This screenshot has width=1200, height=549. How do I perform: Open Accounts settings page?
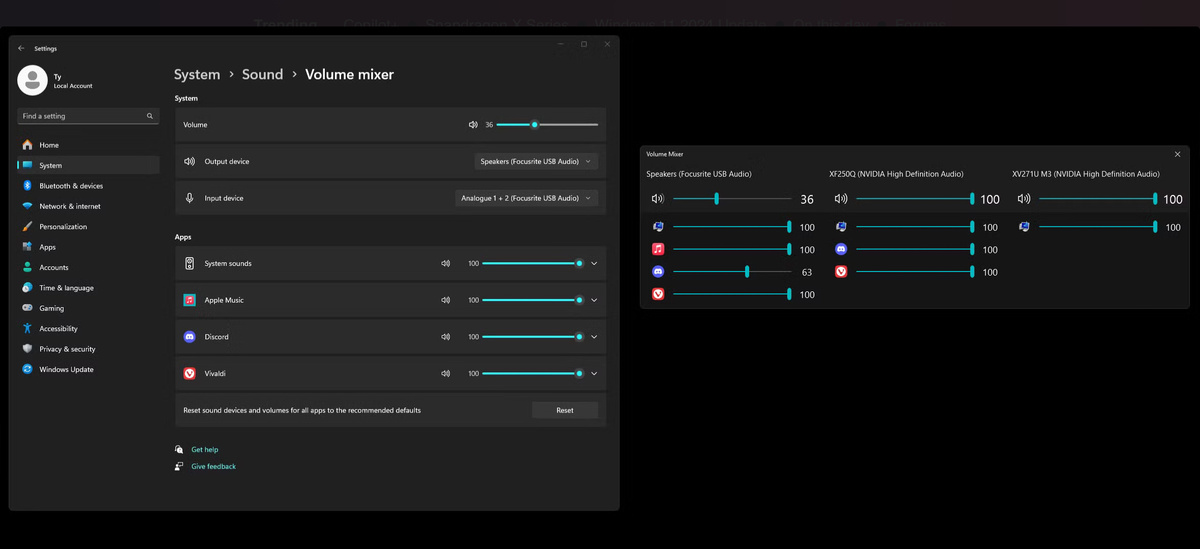tap(88, 267)
